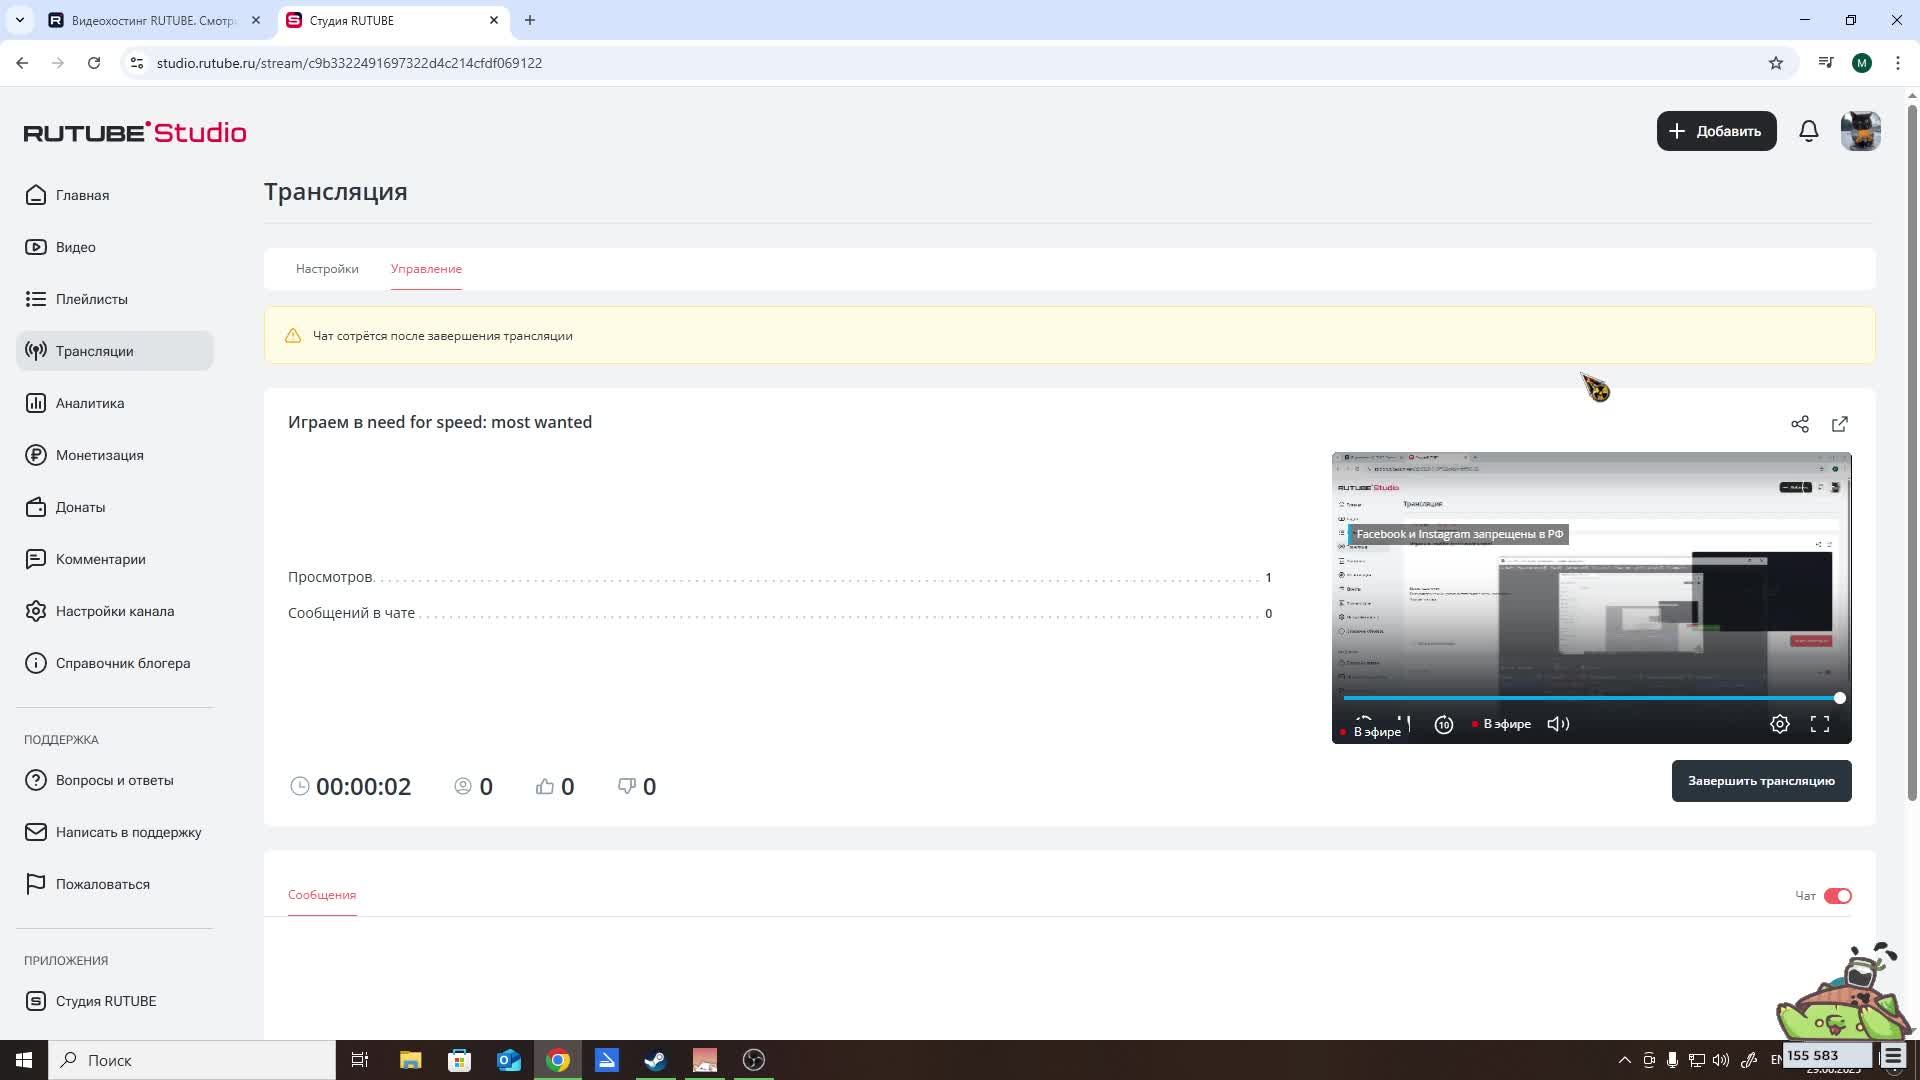Click the RUTUBE Studio logo
Image resolution: width=1920 pixels, height=1080 pixels.
click(x=135, y=132)
